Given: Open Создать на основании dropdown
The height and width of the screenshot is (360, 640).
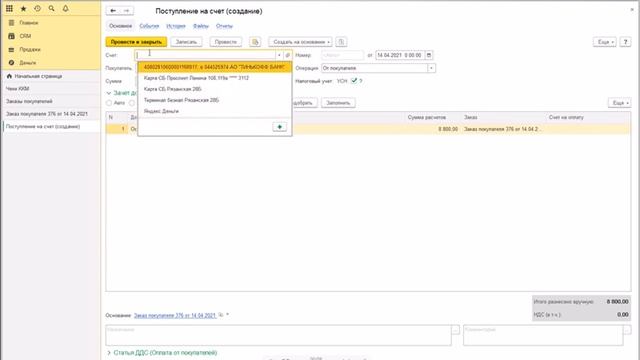Looking at the screenshot, I should click(x=300, y=42).
